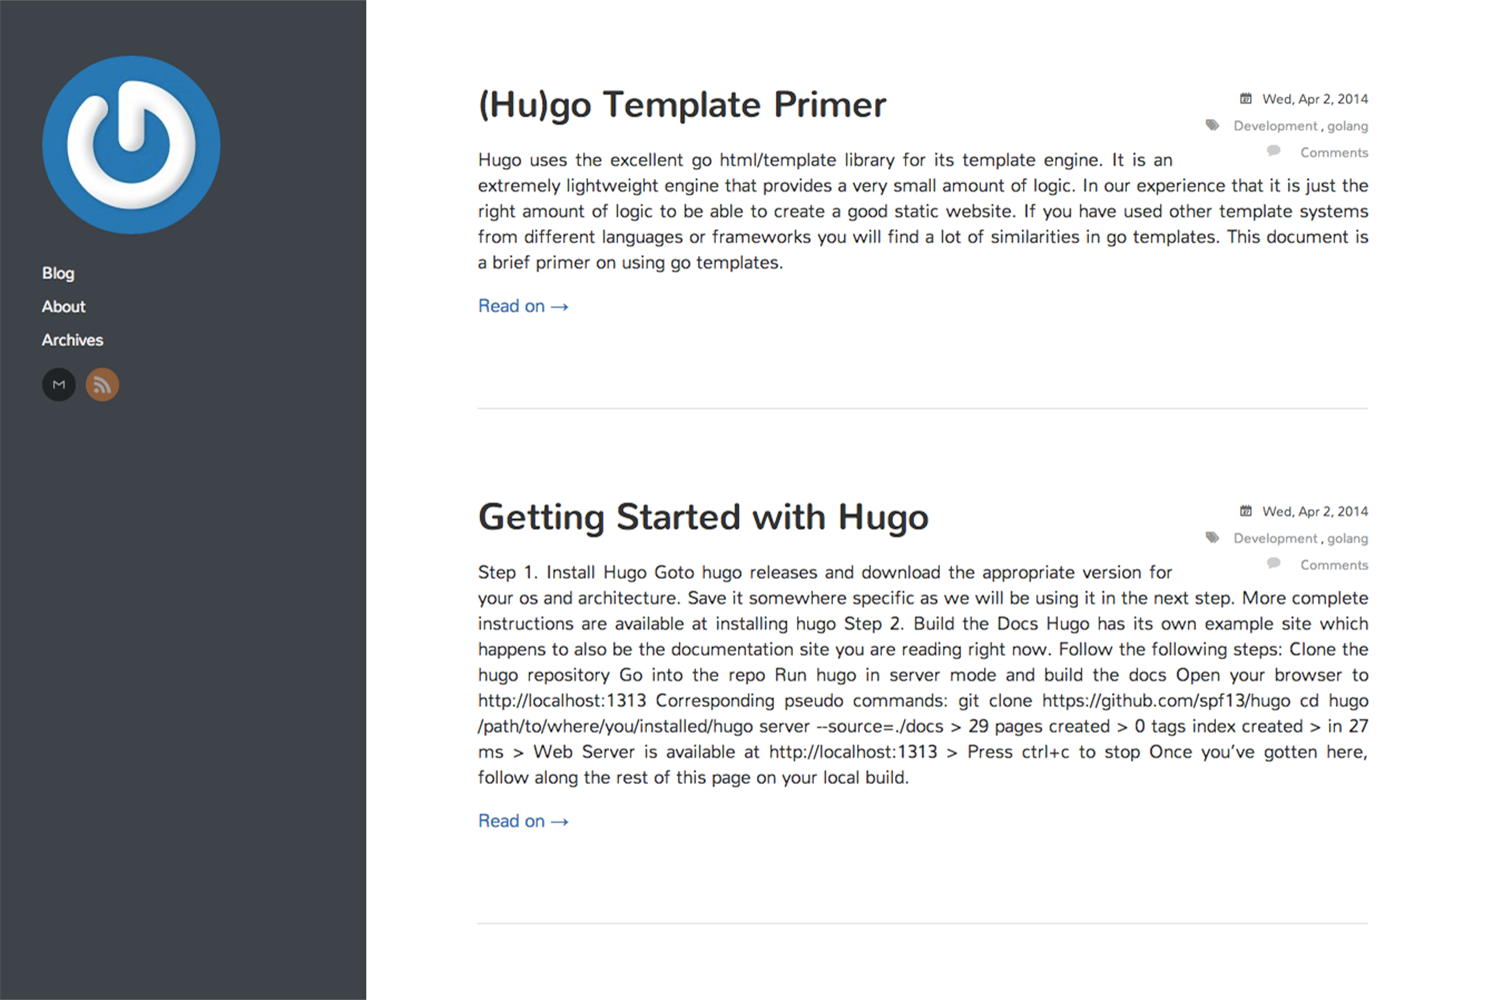Select Development tag on first post

point(1275,126)
